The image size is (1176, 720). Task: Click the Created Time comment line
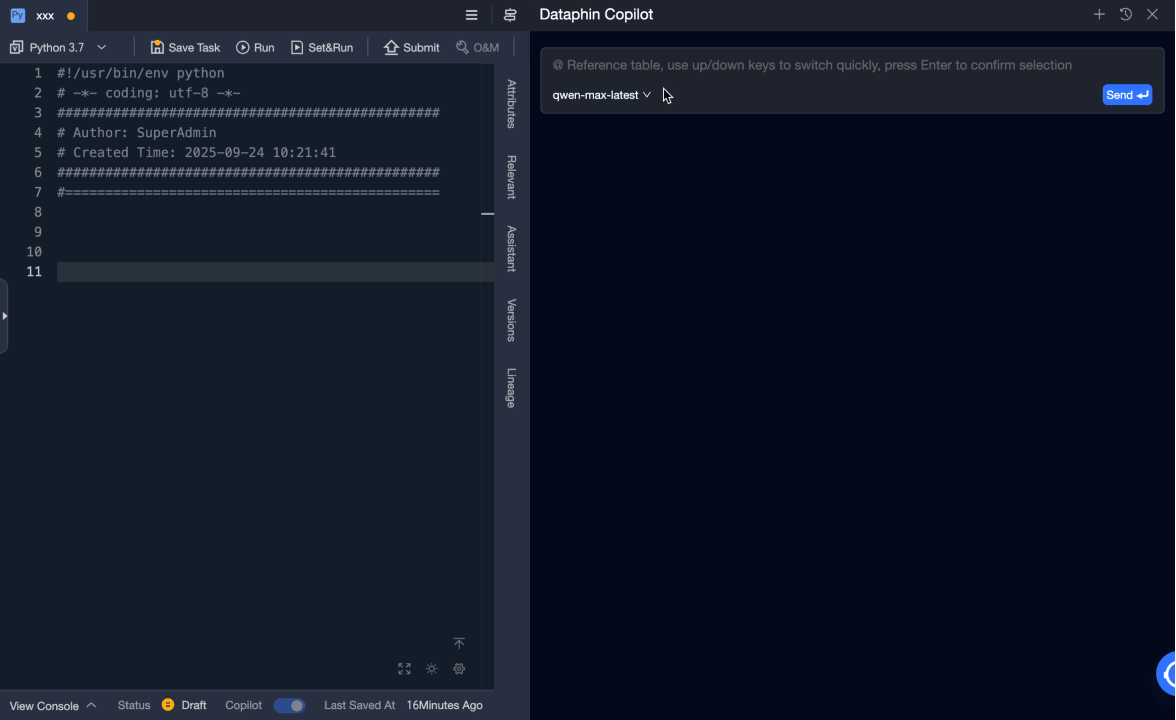[x=196, y=152]
